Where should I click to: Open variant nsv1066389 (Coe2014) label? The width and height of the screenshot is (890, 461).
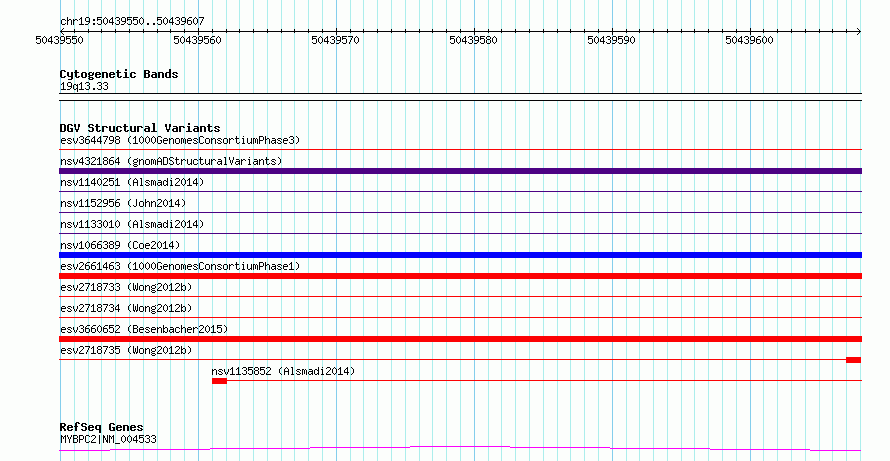tap(120, 245)
